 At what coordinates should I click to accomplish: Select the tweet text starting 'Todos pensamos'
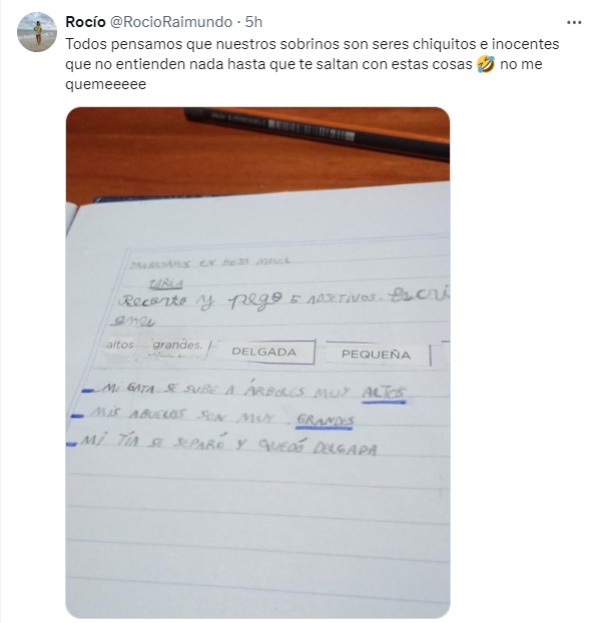[x=312, y=64]
